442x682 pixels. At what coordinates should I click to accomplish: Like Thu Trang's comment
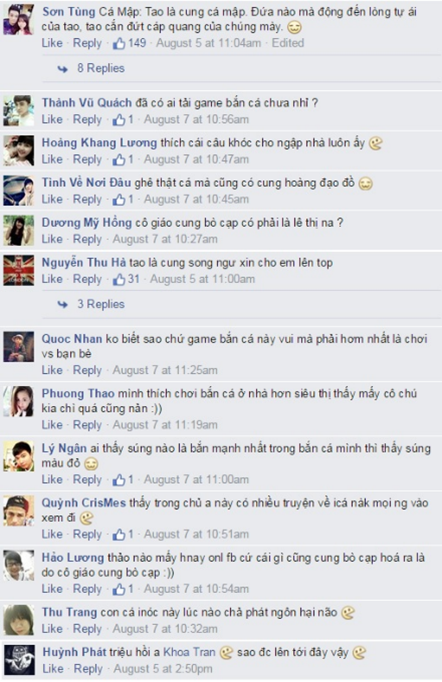52,629
